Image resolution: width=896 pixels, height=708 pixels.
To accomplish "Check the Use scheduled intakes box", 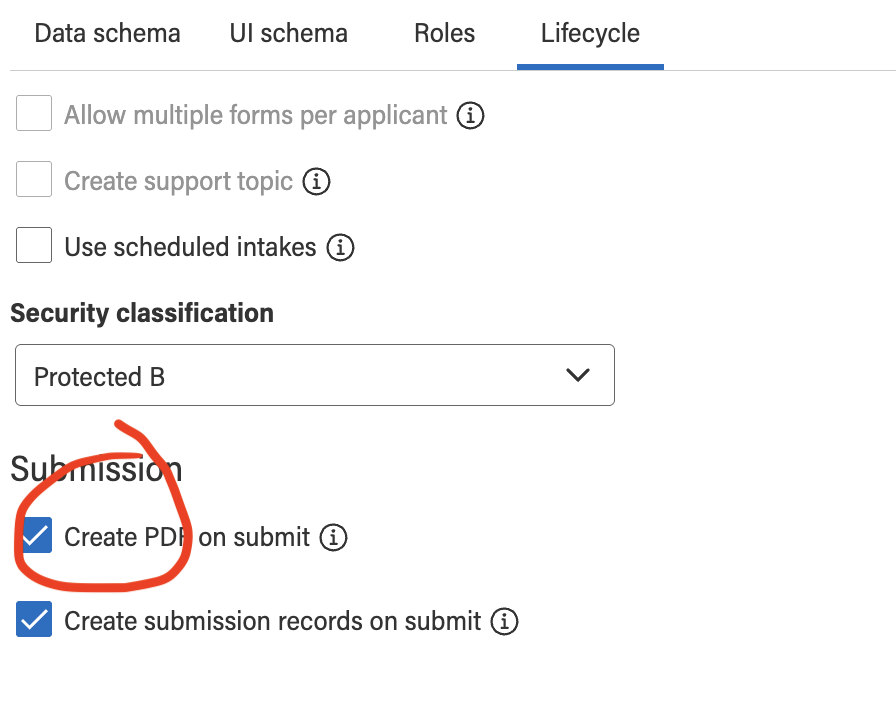I will [x=34, y=245].
